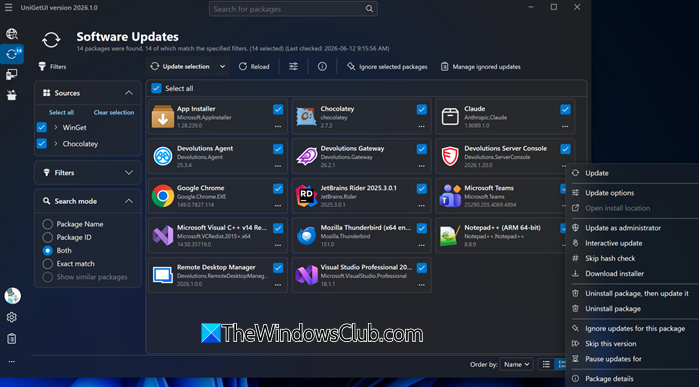Expand the Filters panel

pyautogui.click(x=129, y=172)
